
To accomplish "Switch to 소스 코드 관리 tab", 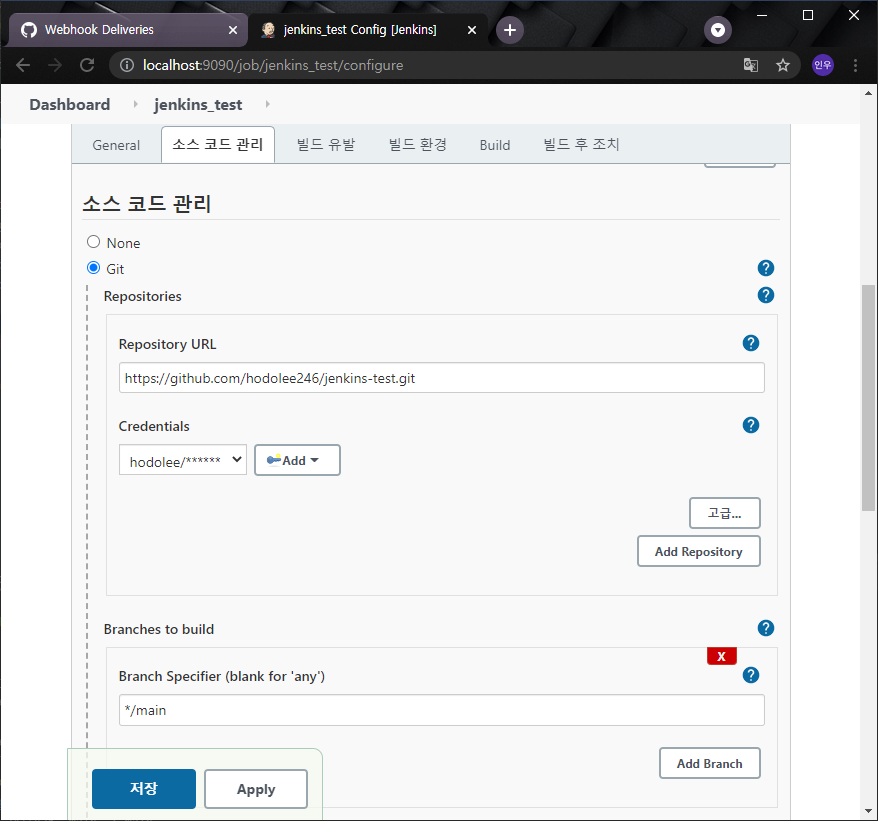I will point(218,144).
